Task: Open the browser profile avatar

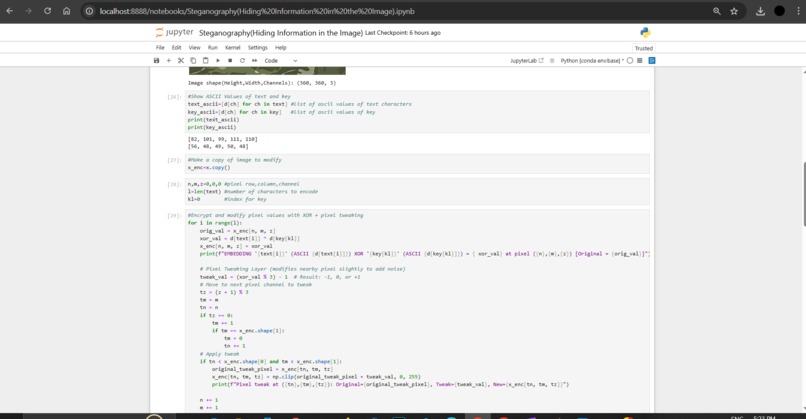Action: (779, 11)
